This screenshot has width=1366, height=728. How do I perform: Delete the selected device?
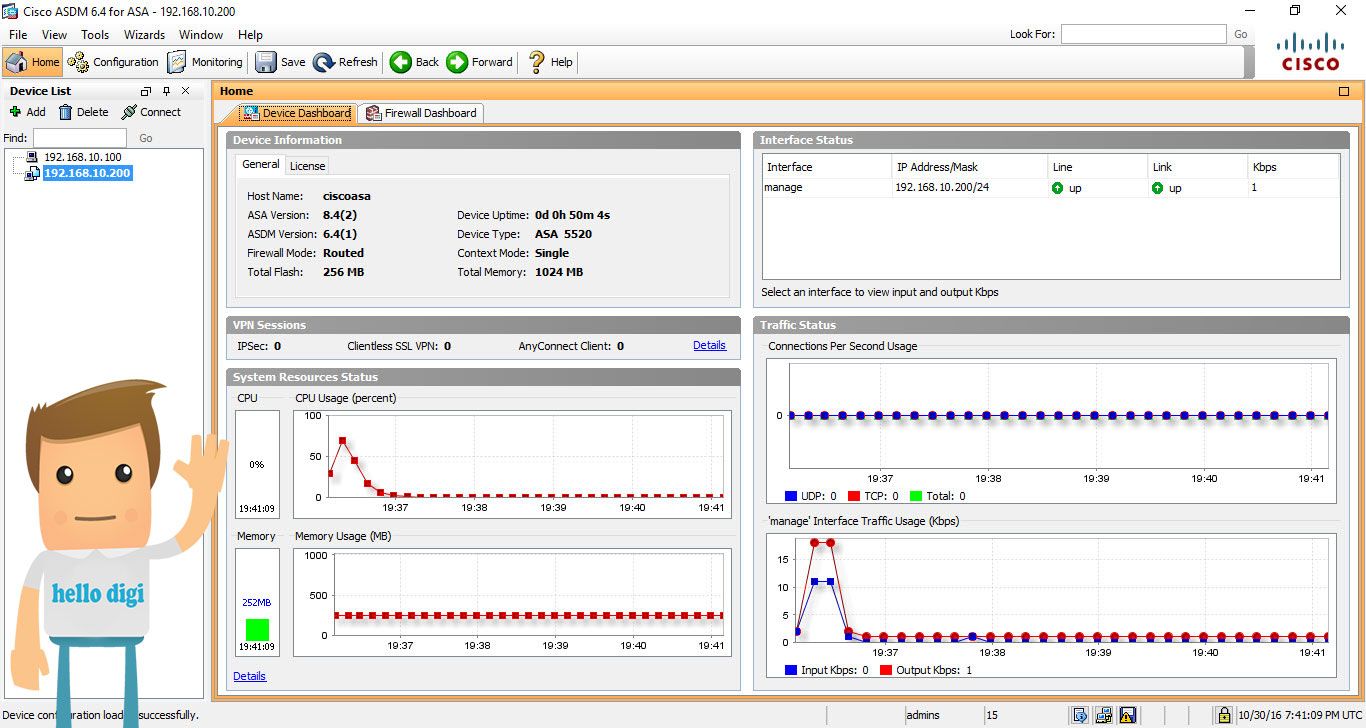click(84, 112)
